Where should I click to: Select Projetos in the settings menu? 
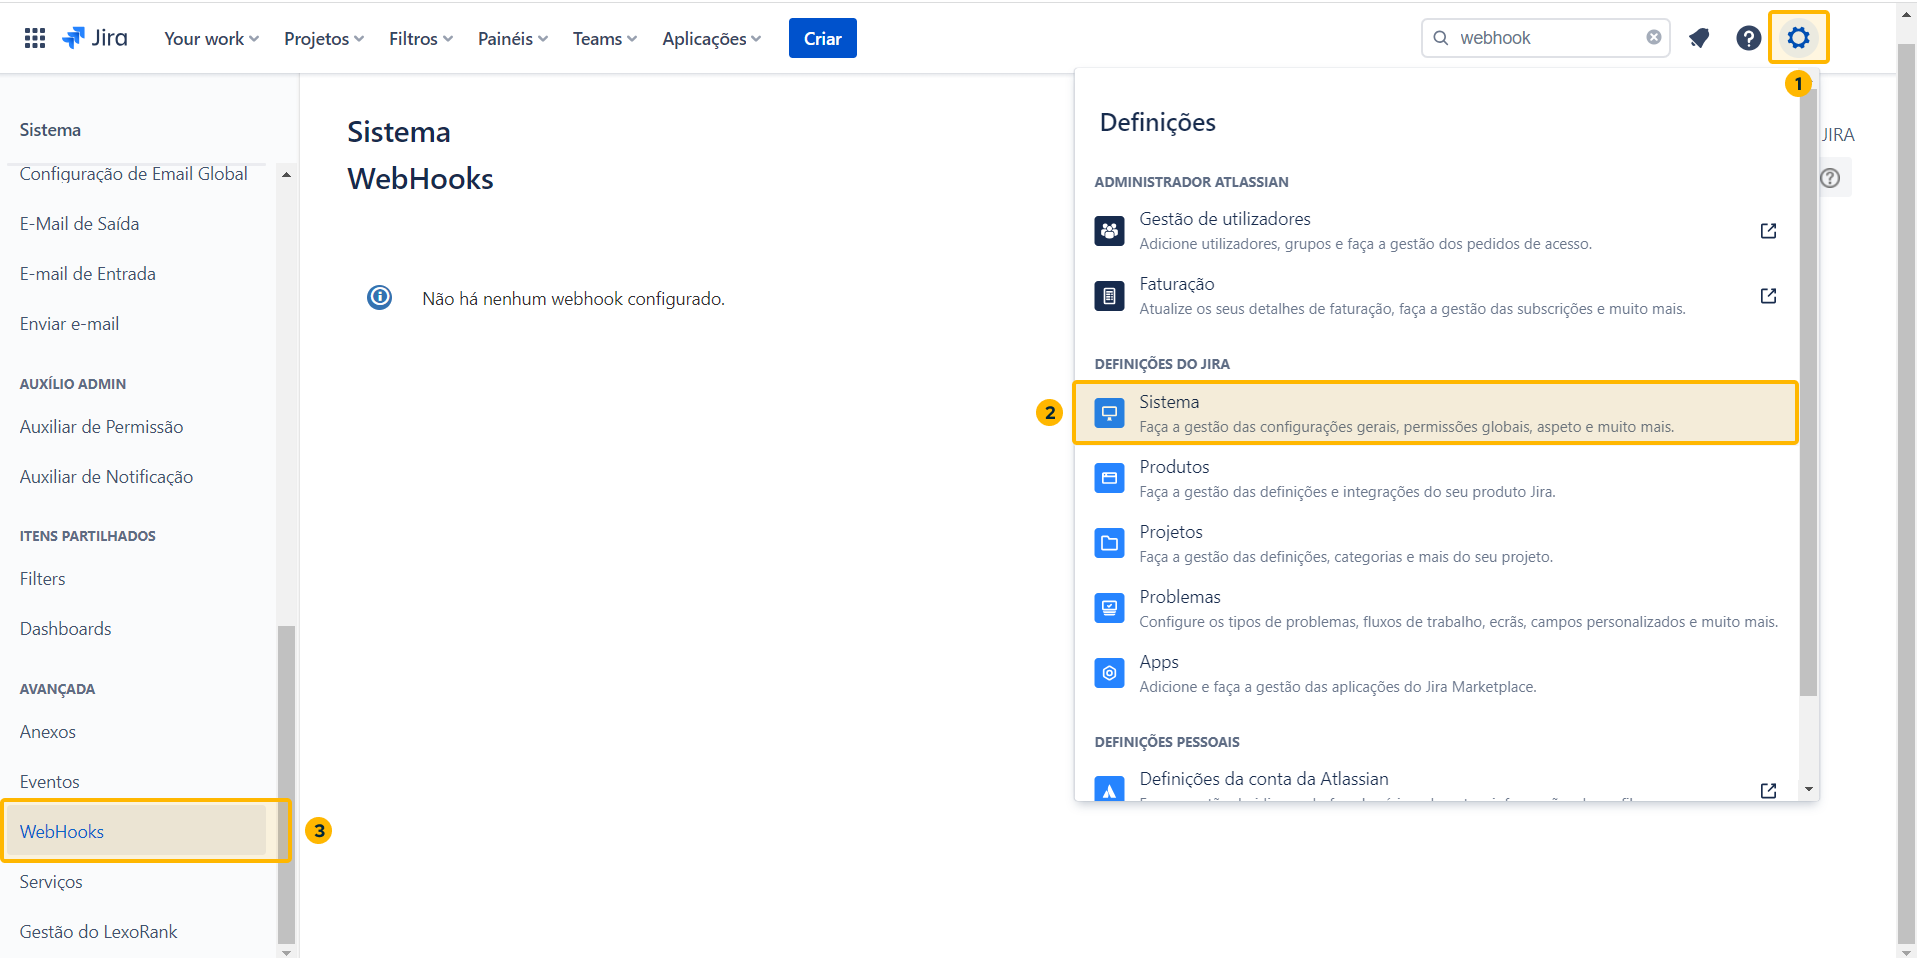(x=1435, y=543)
